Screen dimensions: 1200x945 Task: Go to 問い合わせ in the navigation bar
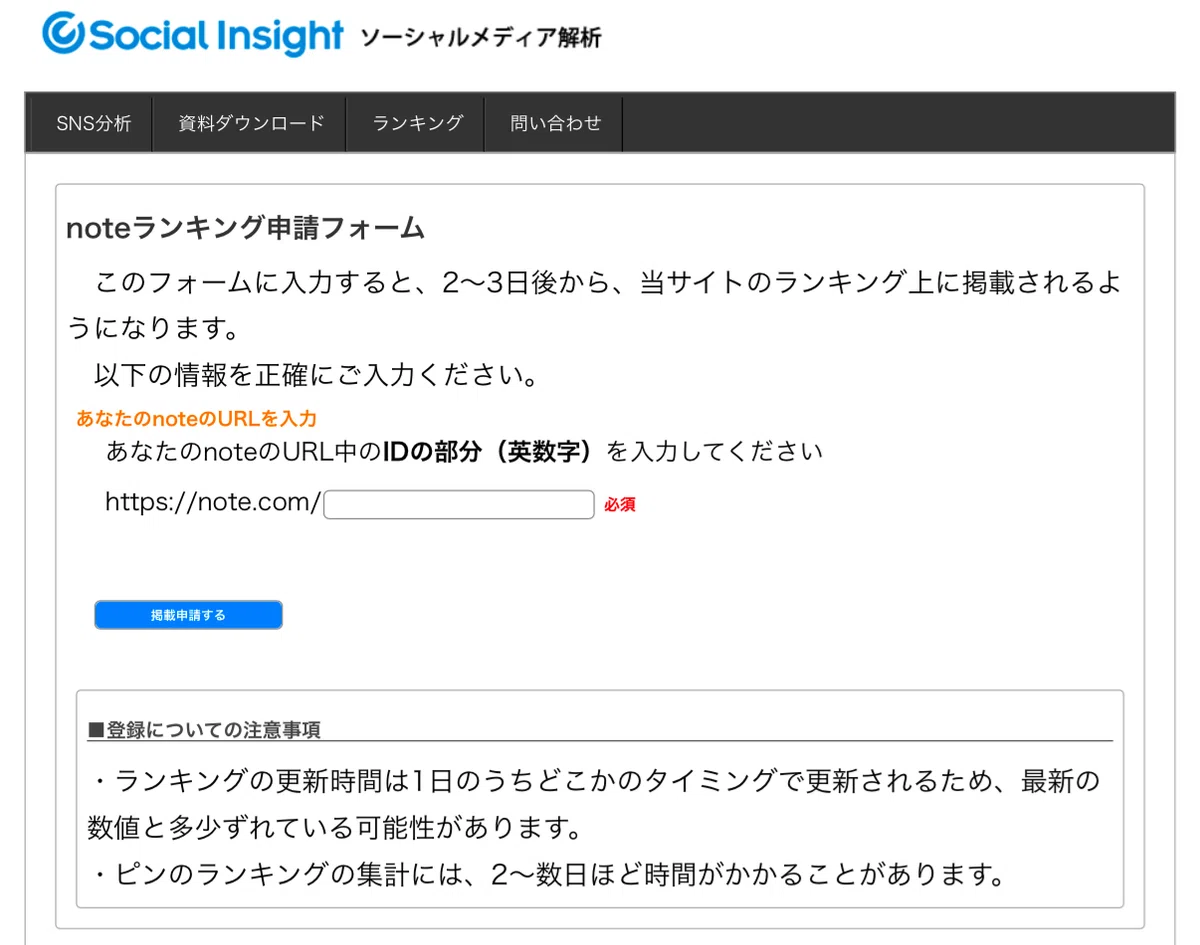556,124
